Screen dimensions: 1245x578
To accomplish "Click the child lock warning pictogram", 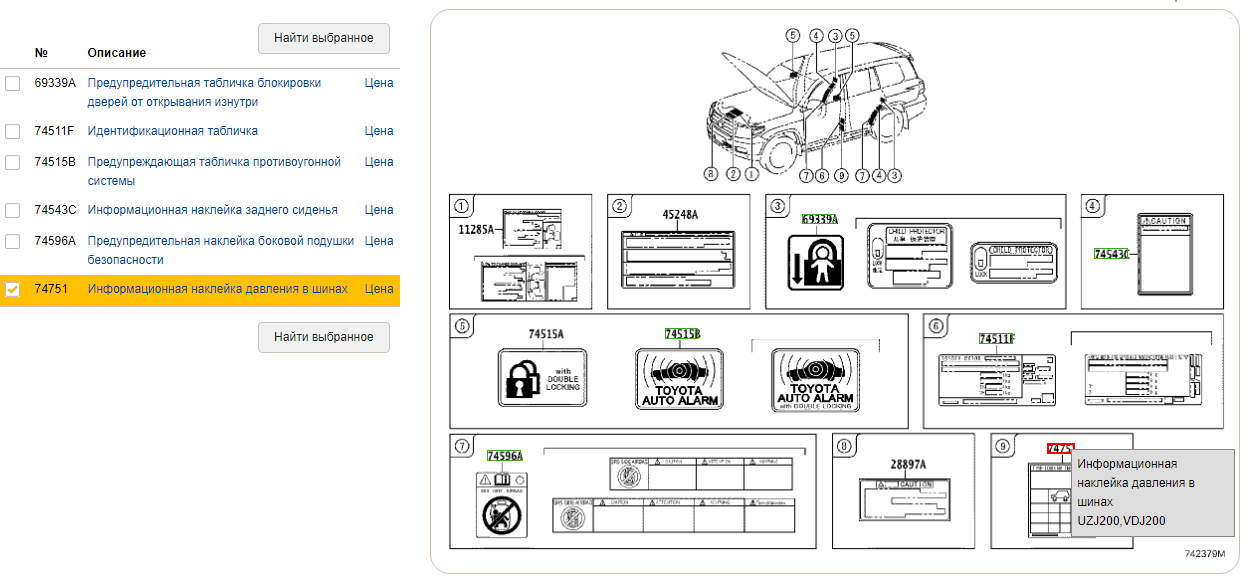I will click(x=815, y=262).
